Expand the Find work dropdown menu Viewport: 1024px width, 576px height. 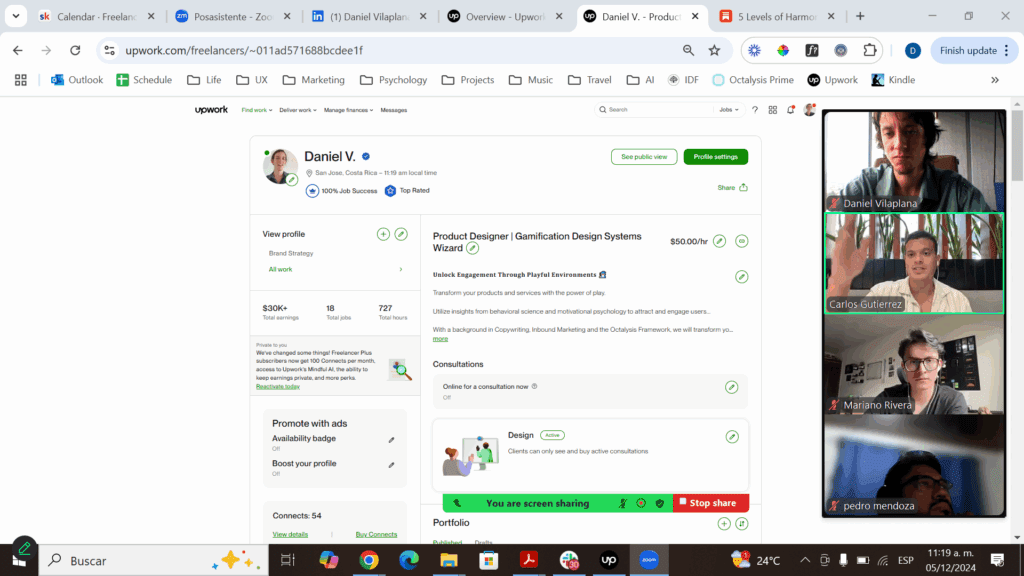[257, 110]
